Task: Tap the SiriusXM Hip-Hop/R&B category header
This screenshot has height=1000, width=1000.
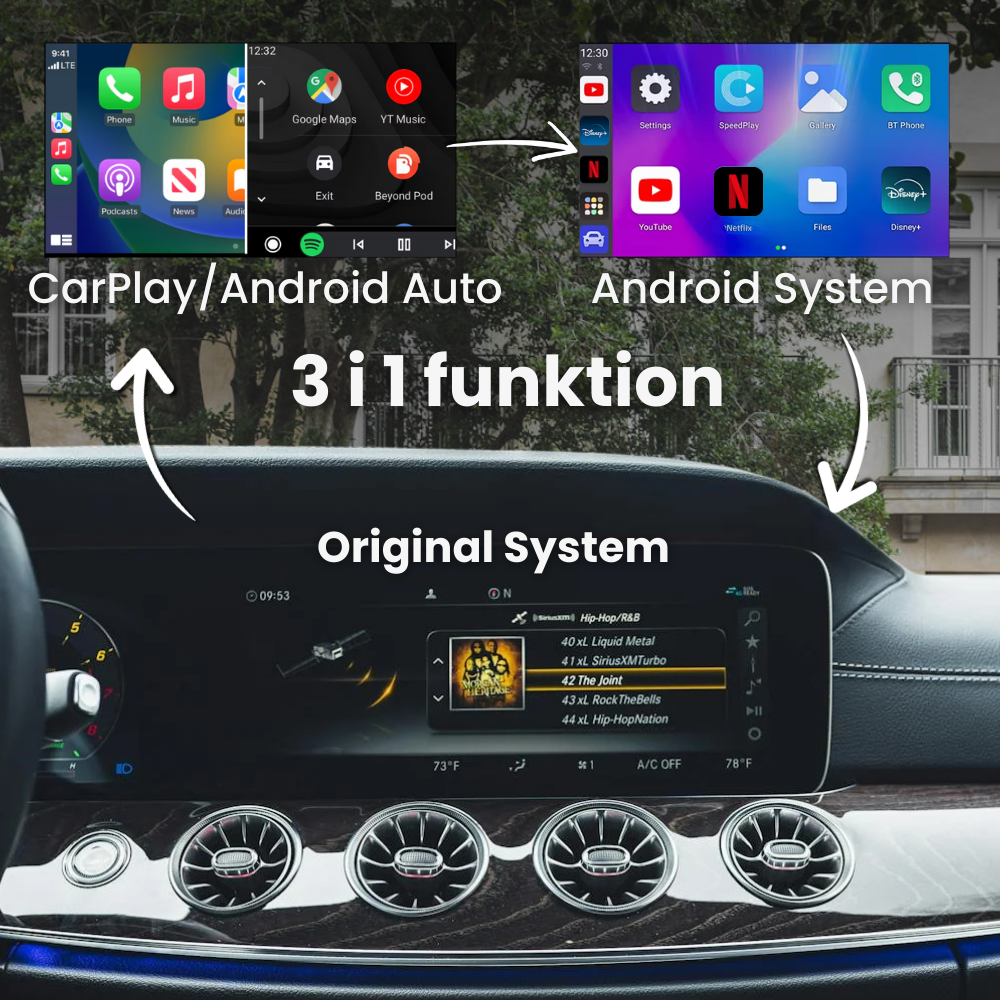Action: click(x=576, y=617)
